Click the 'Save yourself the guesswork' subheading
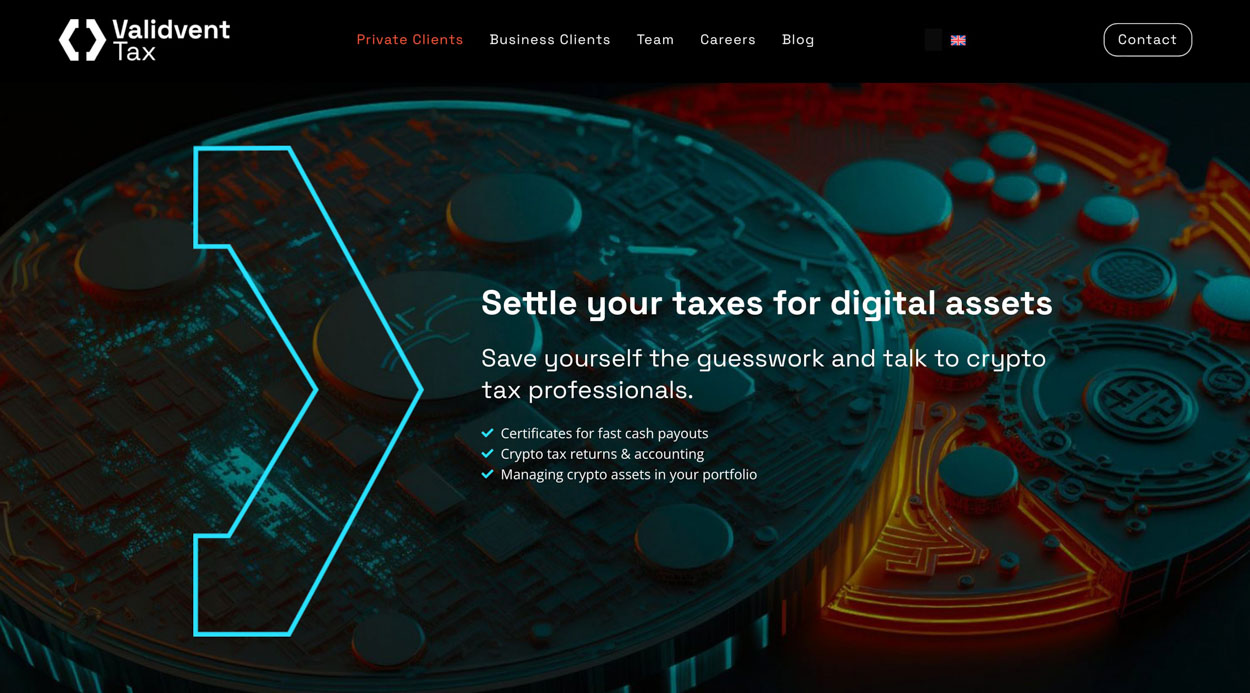Image resolution: width=1250 pixels, height=693 pixels. coord(764,374)
